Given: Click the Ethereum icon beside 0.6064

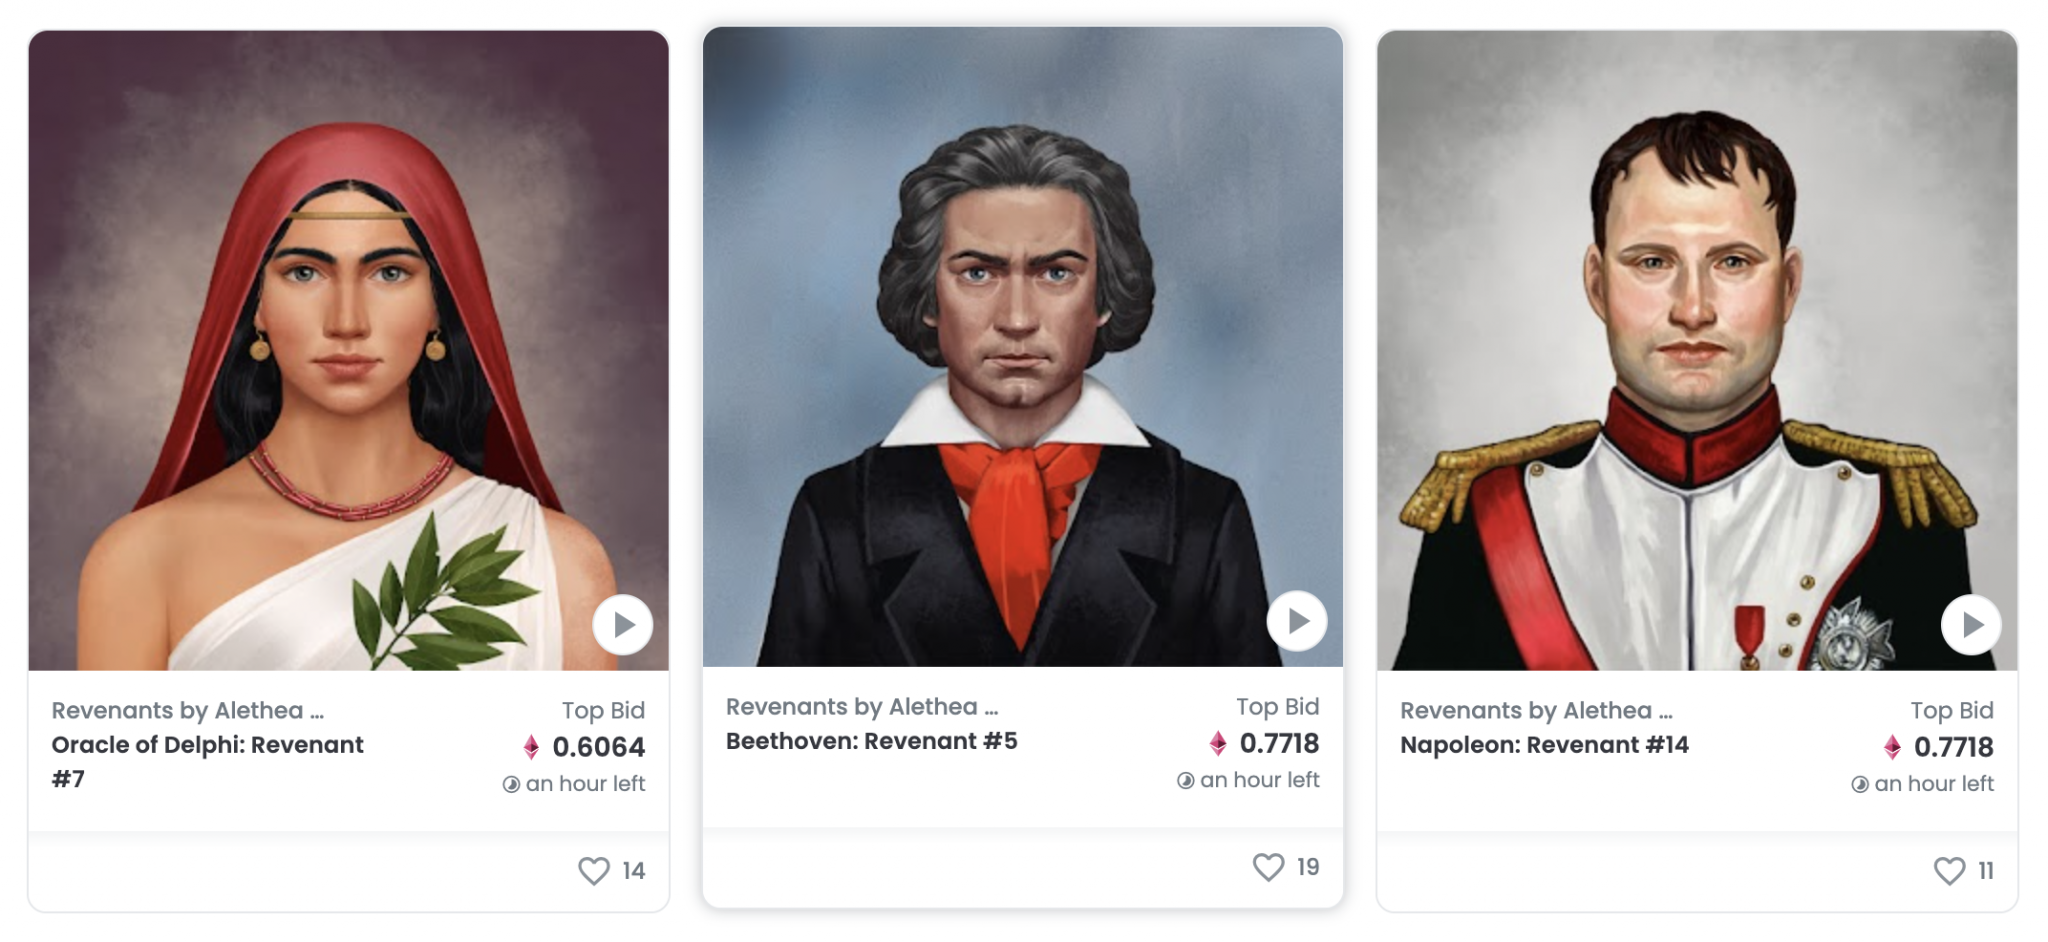Looking at the screenshot, I should tap(531, 747).
